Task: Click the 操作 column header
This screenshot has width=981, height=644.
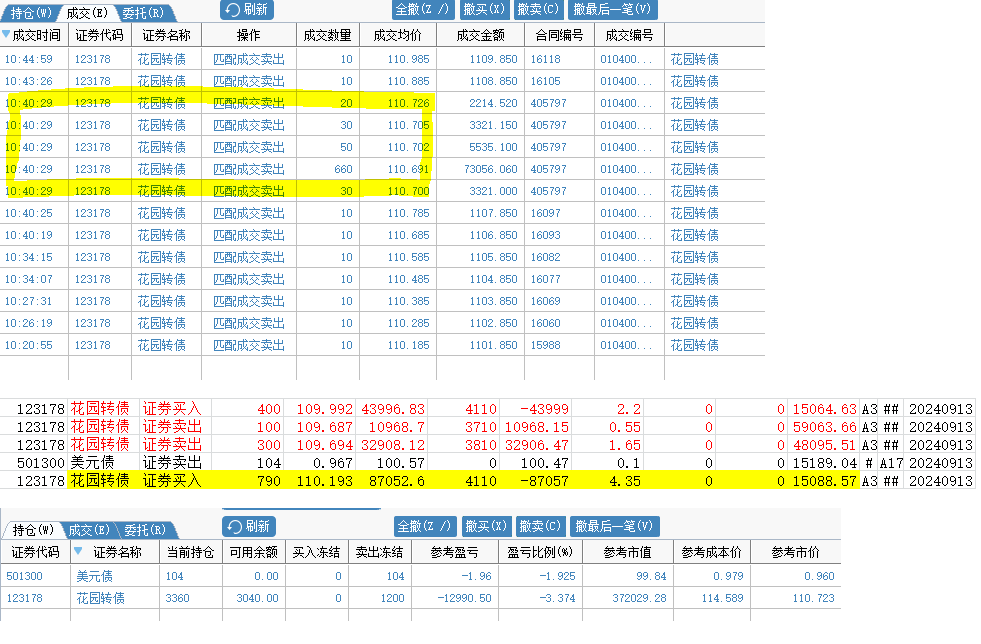Action: 248,35
